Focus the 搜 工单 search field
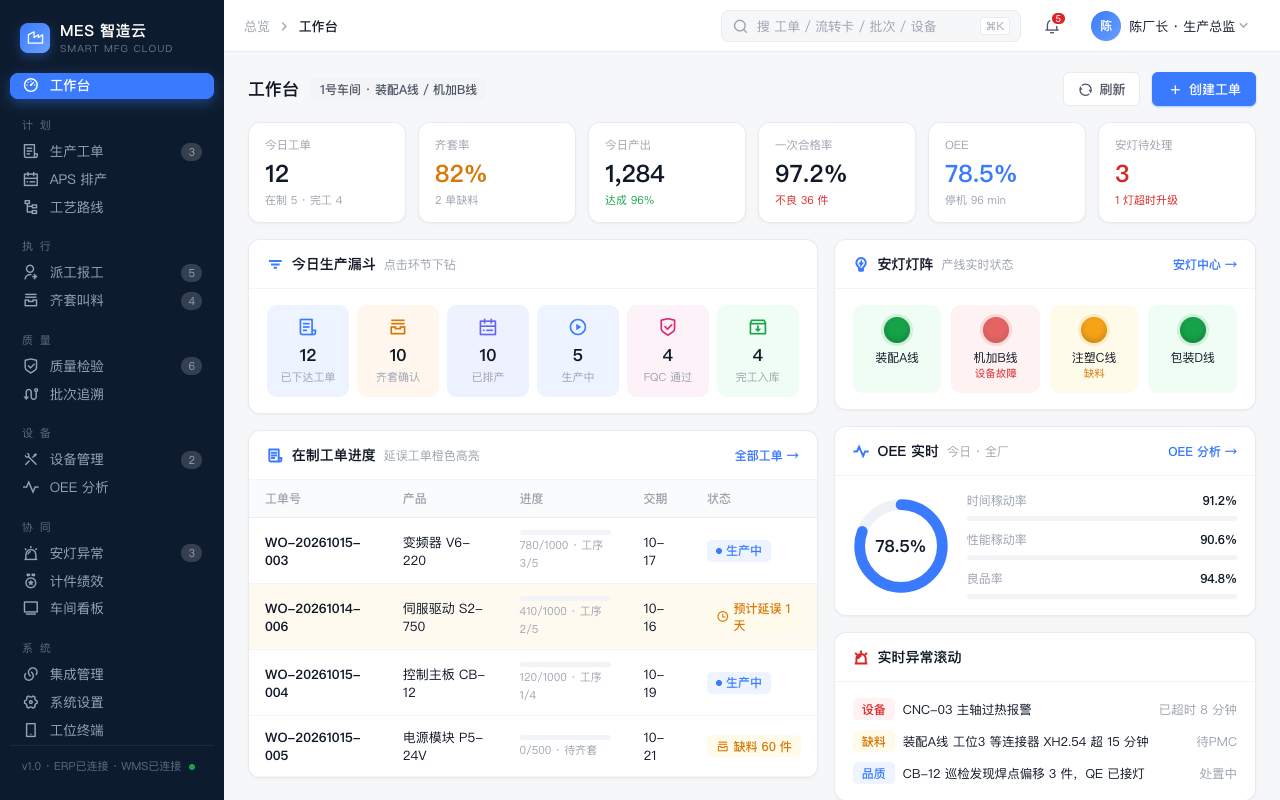The height and width of the screenshot is (800, 1280). 871,26
